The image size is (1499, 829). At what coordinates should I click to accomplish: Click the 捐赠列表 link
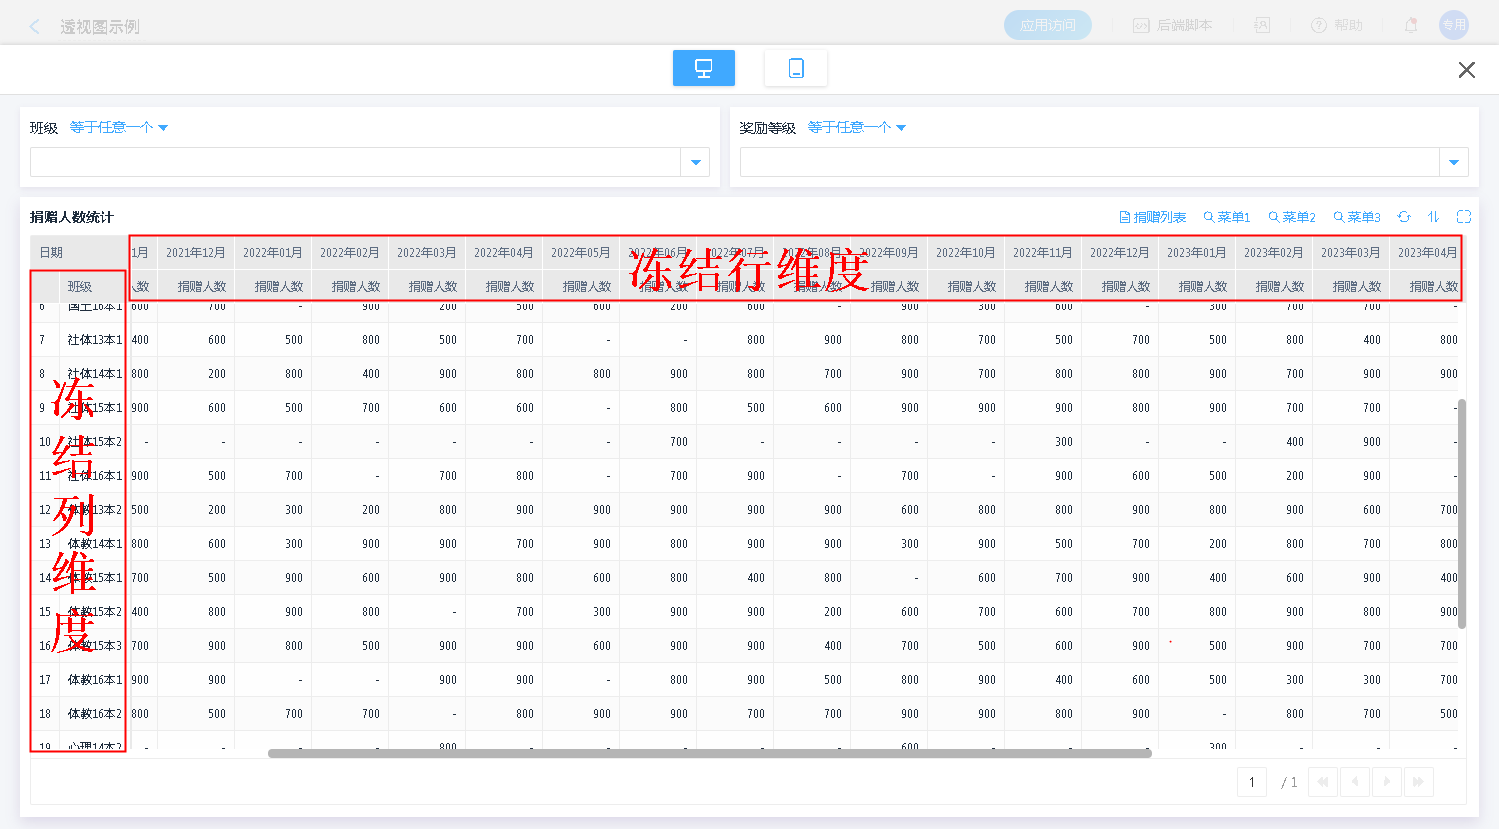[1153, 217]
